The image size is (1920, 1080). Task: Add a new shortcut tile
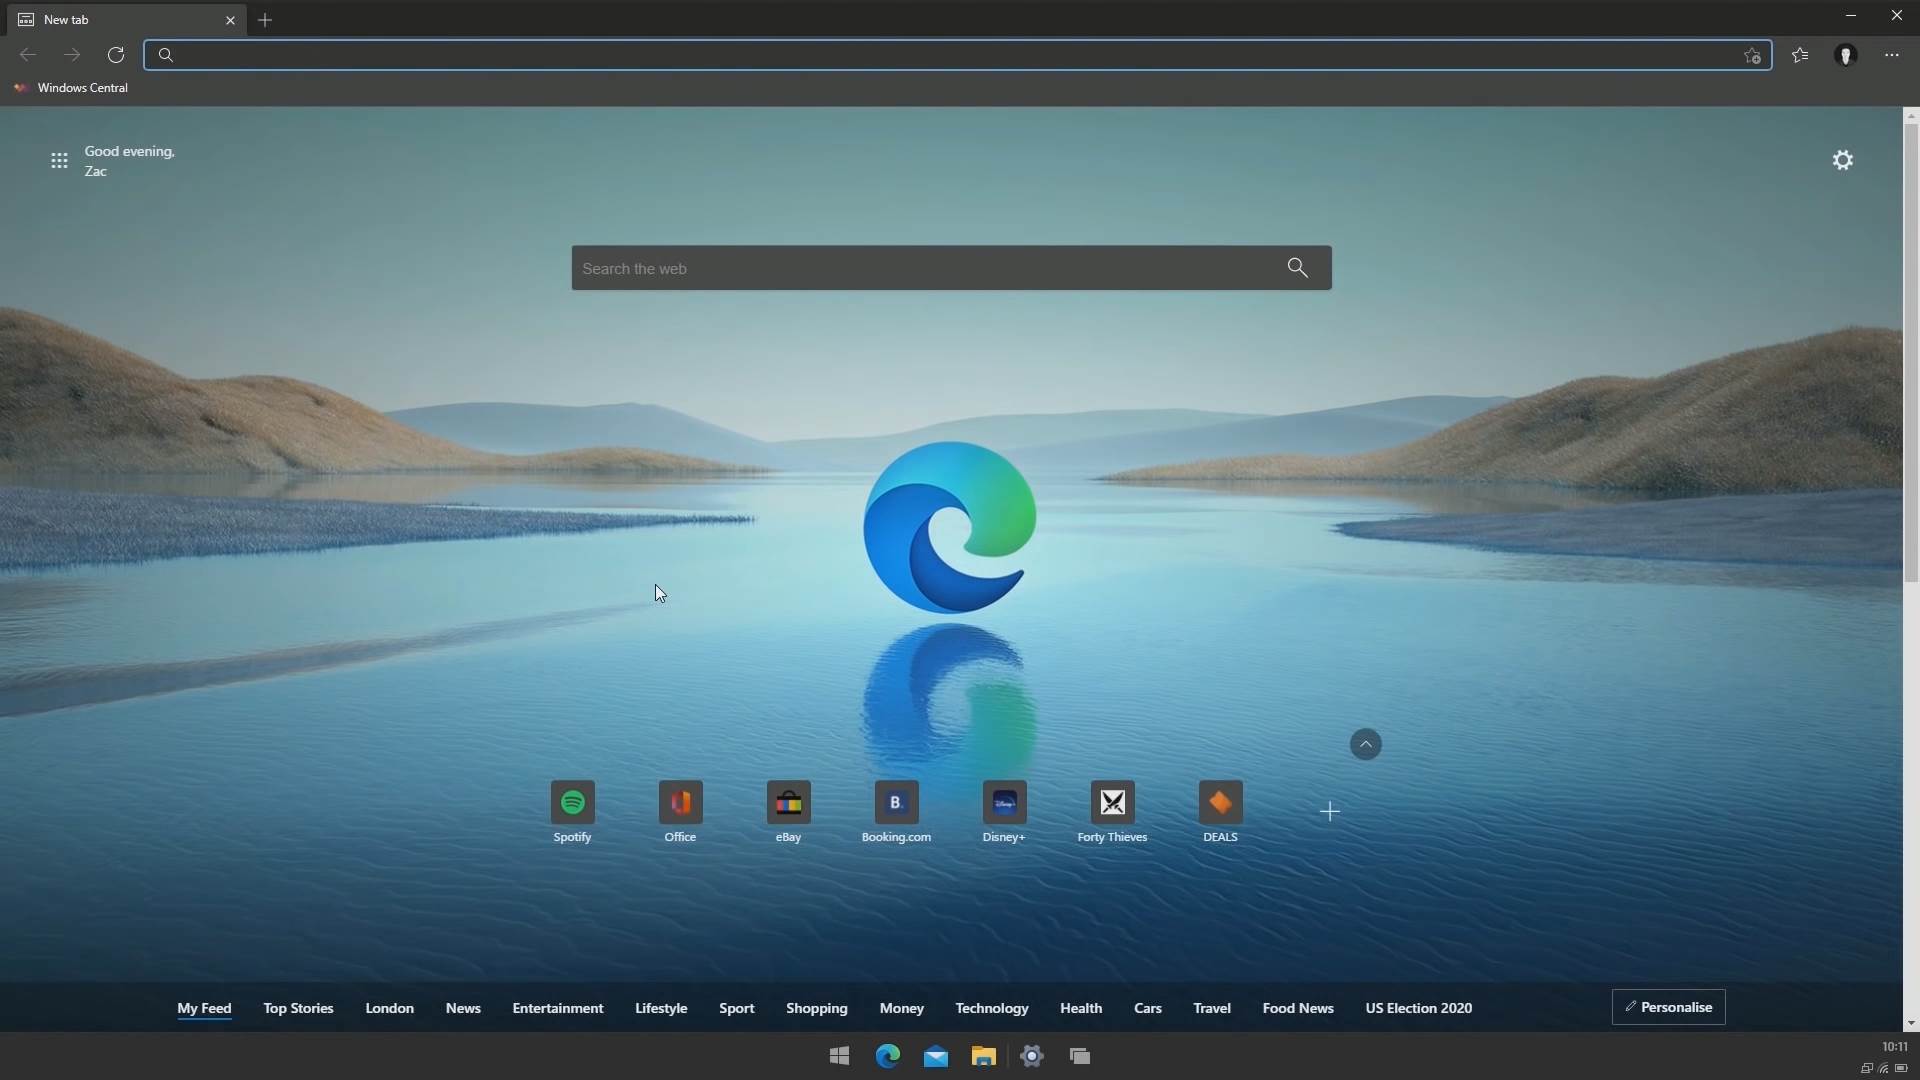[x=1330, y=812]
